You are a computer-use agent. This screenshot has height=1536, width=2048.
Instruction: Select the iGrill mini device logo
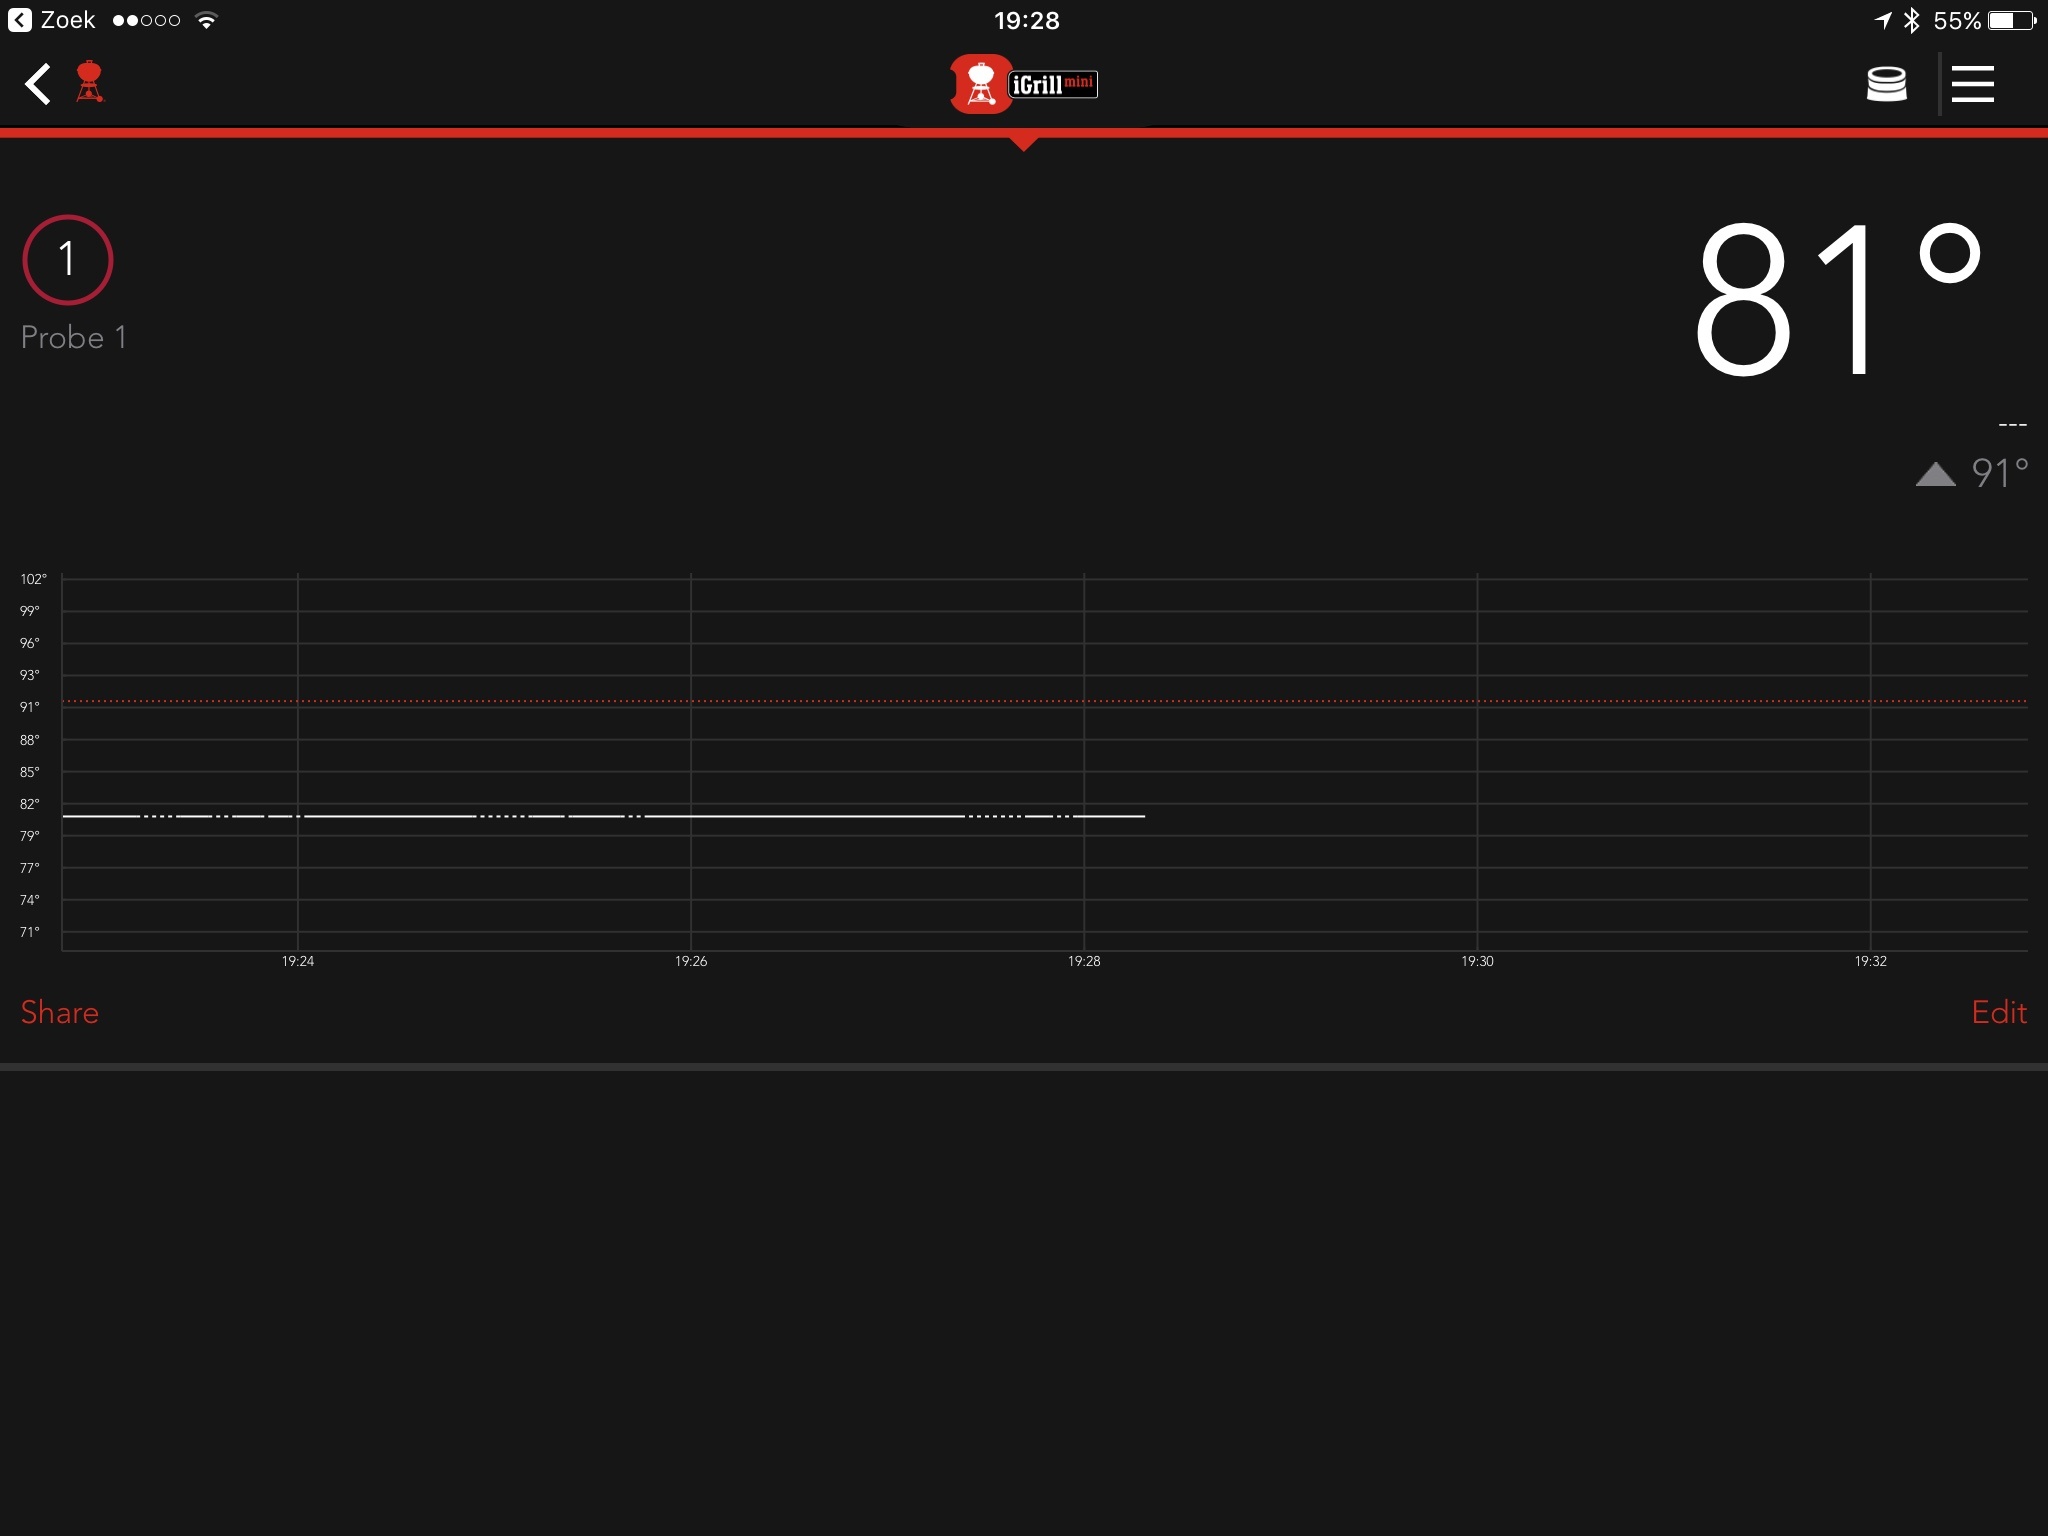click(1023, 84)
